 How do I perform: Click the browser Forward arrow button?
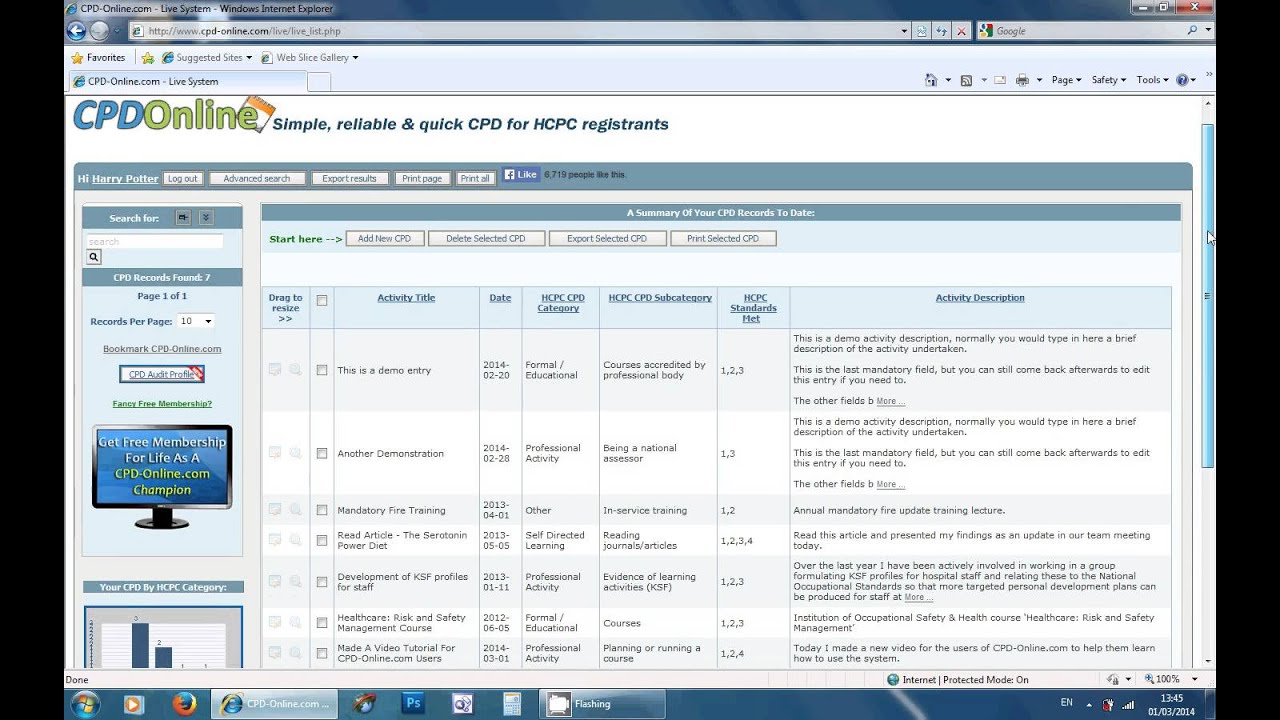coord(99,30)
